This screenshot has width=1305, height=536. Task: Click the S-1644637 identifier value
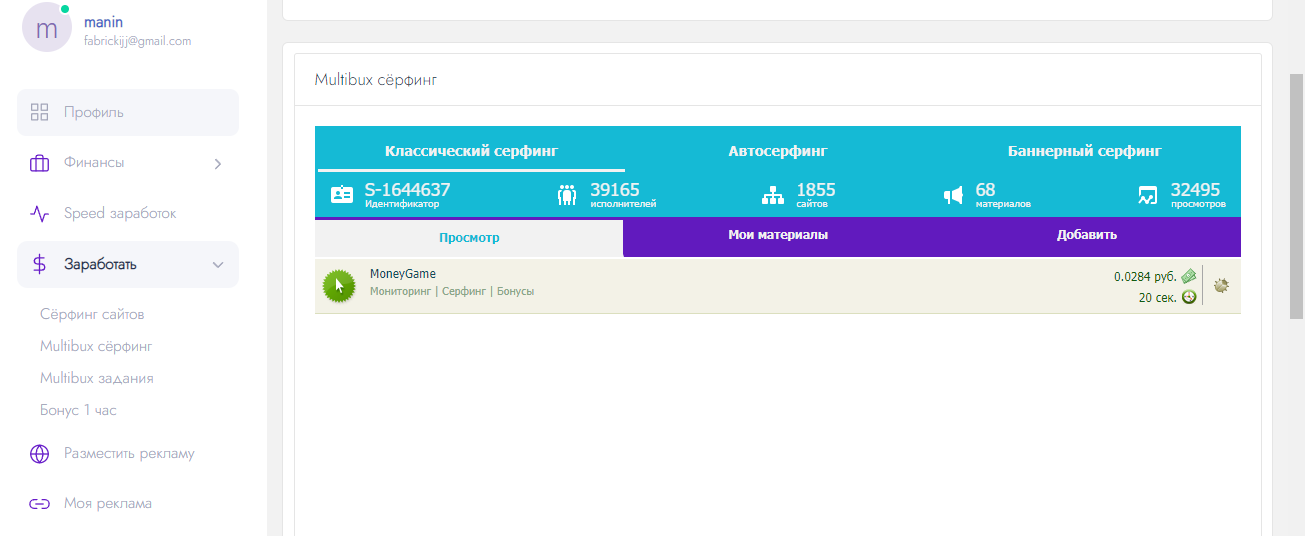click(407, 189)
